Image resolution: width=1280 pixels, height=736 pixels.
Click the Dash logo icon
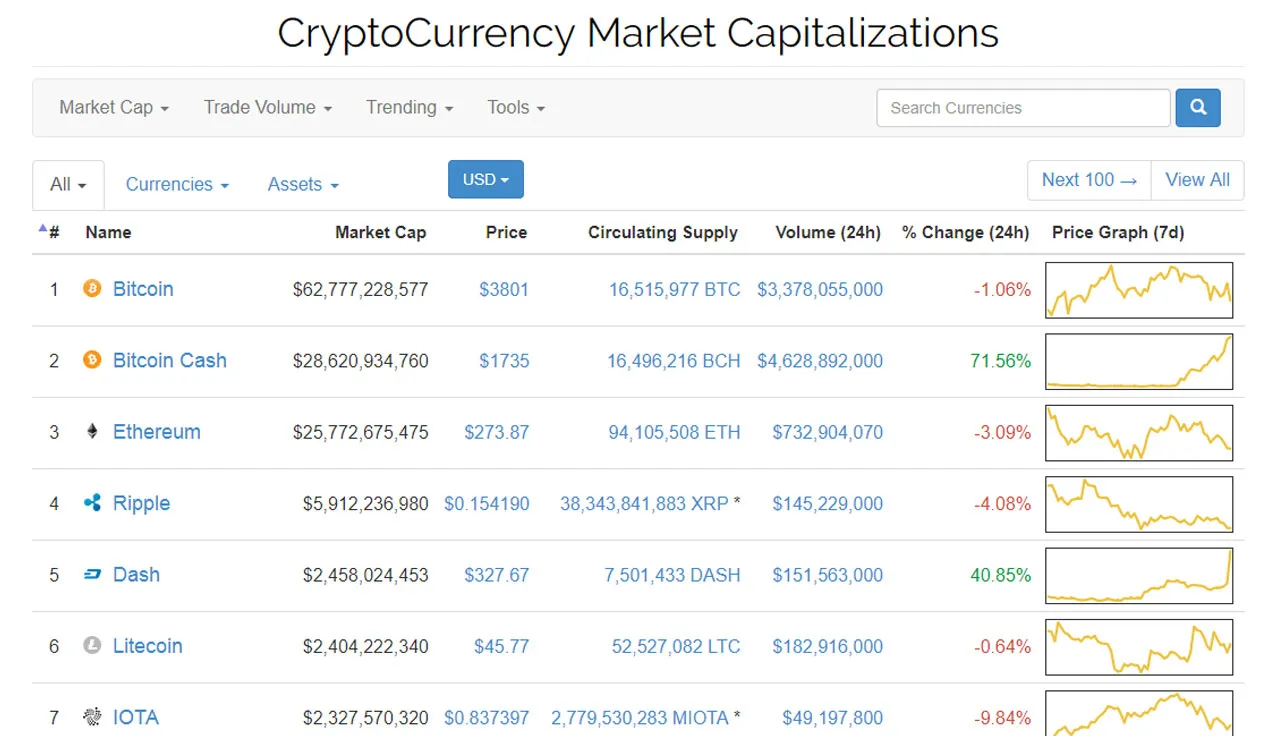coord(92,575)
